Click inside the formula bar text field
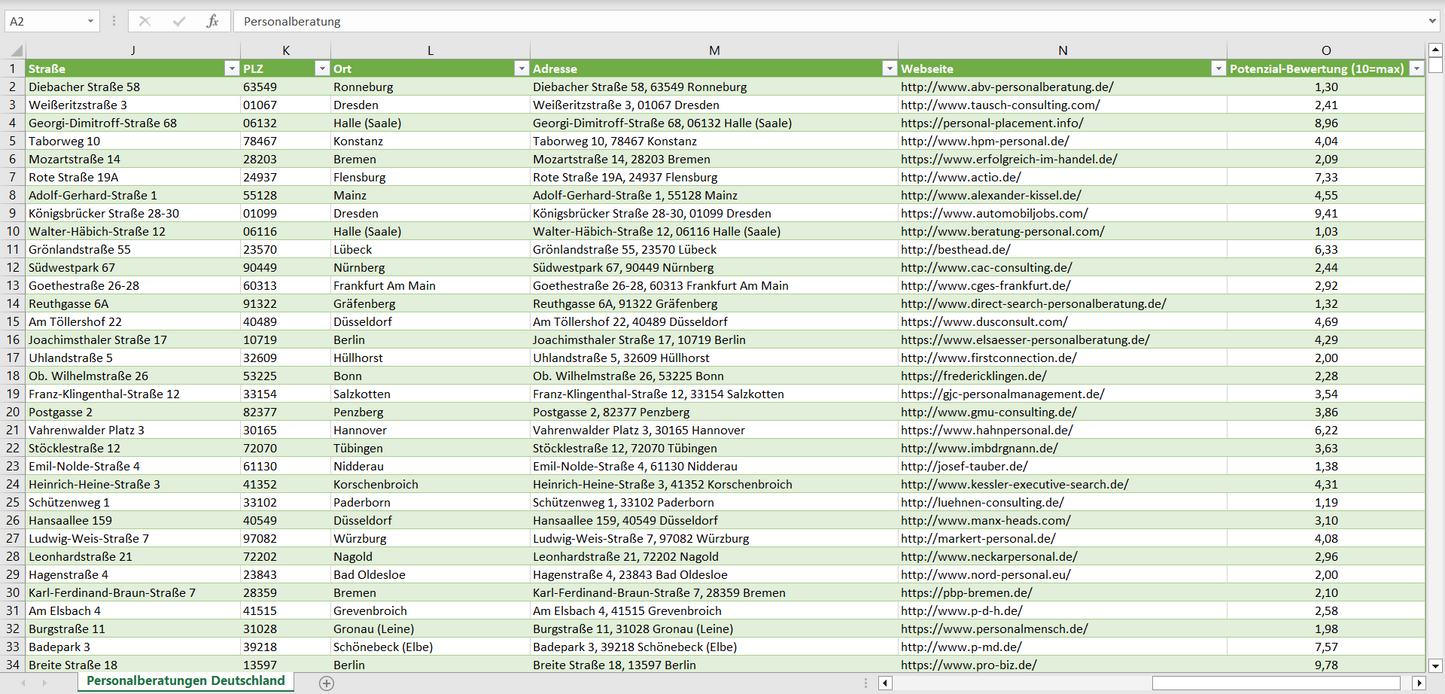1445x694 pixels. pyautogui.click(x=800, y=21)
